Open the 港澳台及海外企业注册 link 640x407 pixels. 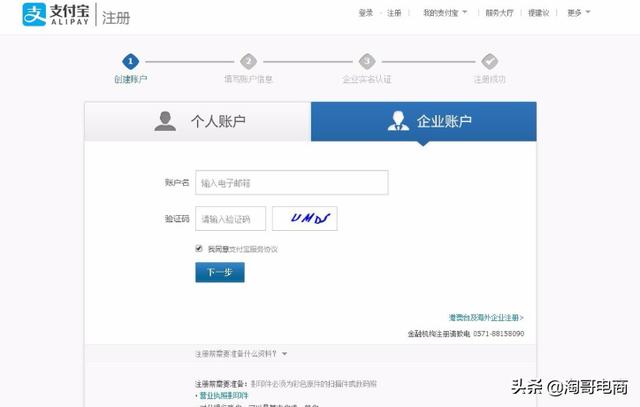coord(486,317)
